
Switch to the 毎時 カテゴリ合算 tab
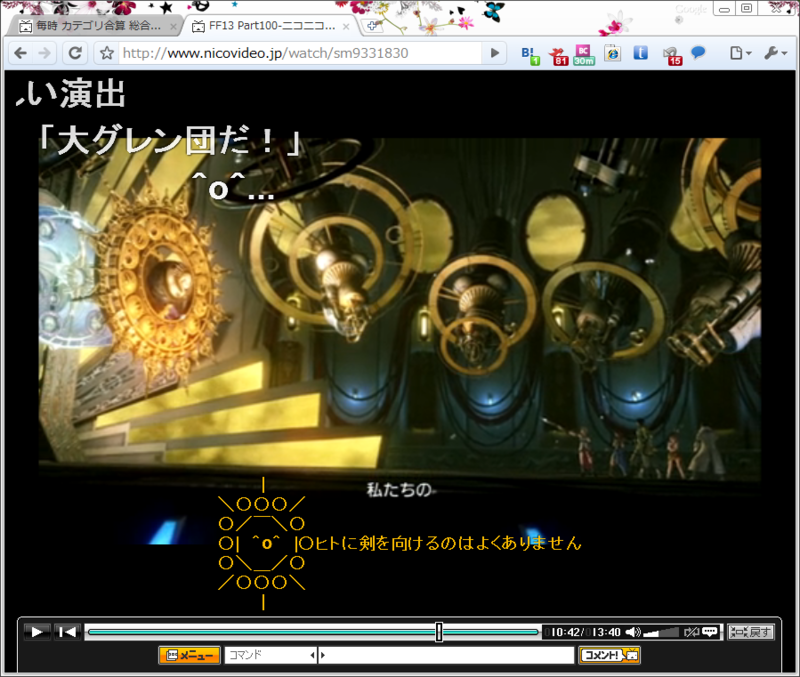tap(95, 26)
